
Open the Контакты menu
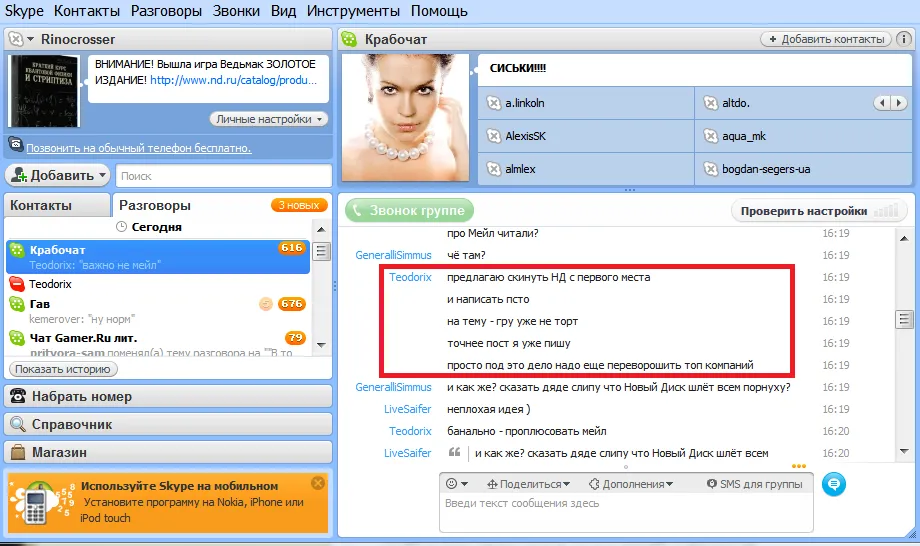click(x=87, y=11)
